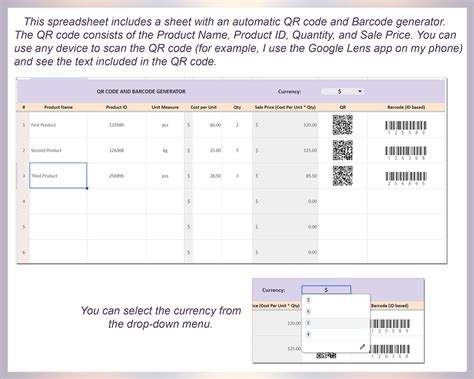Click sale price 120.00 in the main table

pos(310,125)
